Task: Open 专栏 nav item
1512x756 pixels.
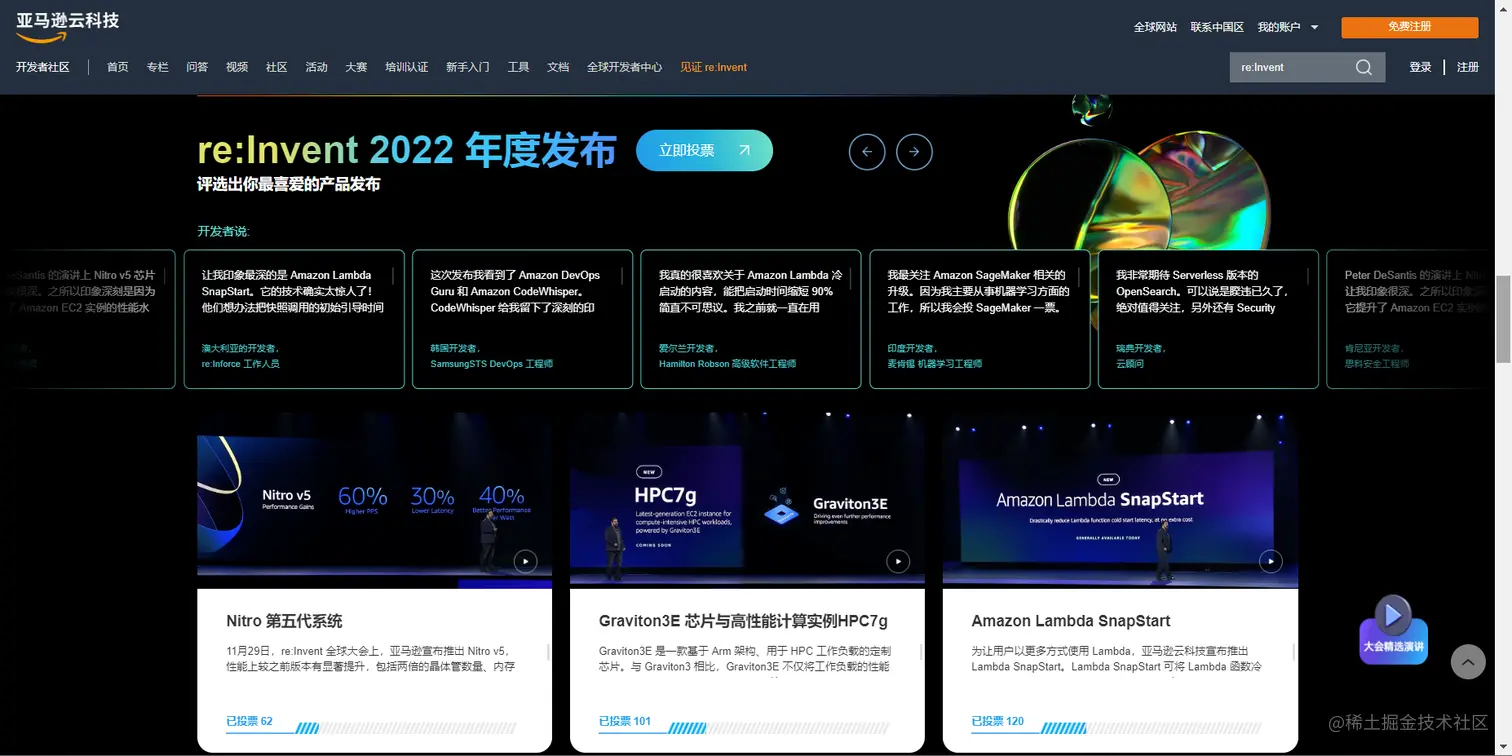Action: (x=157, y=67)
